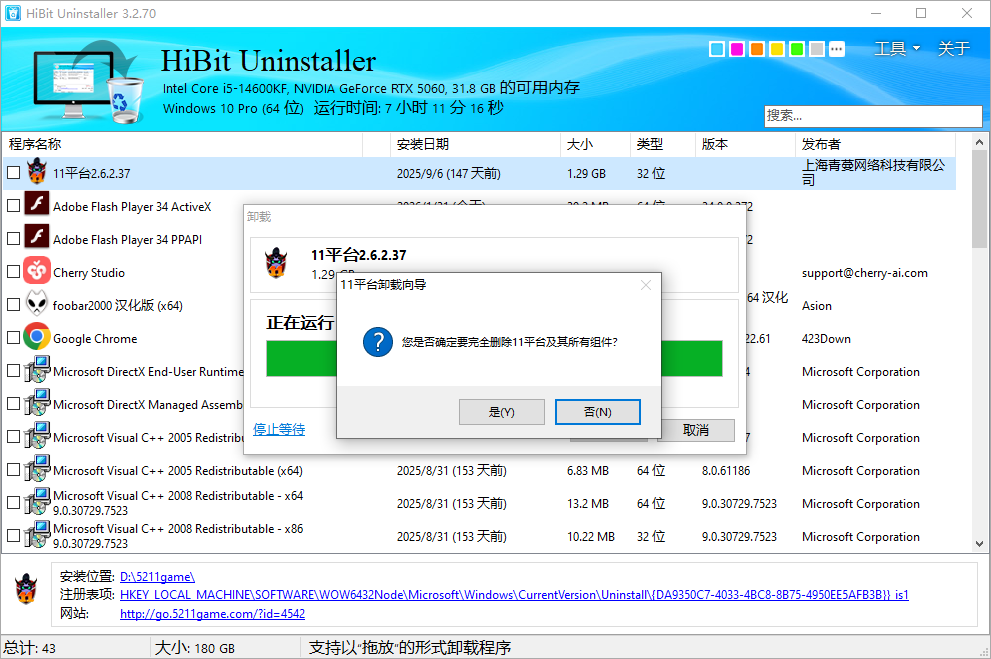
Task: Click the 11平台 application icon in the list
Action: point(37,171)
